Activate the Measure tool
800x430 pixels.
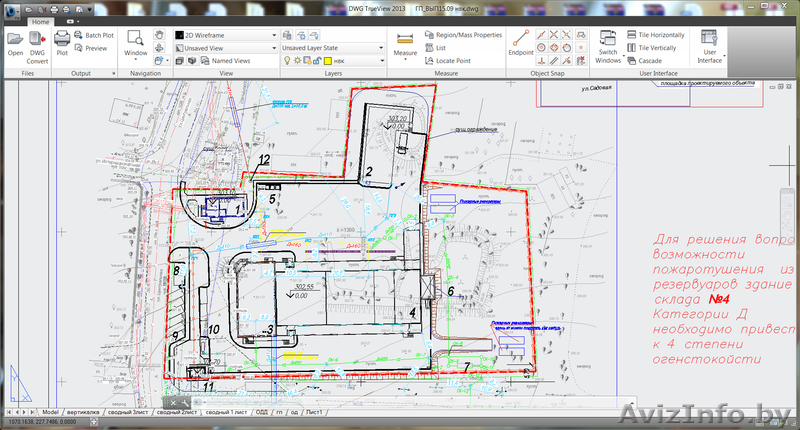(405, 42)
